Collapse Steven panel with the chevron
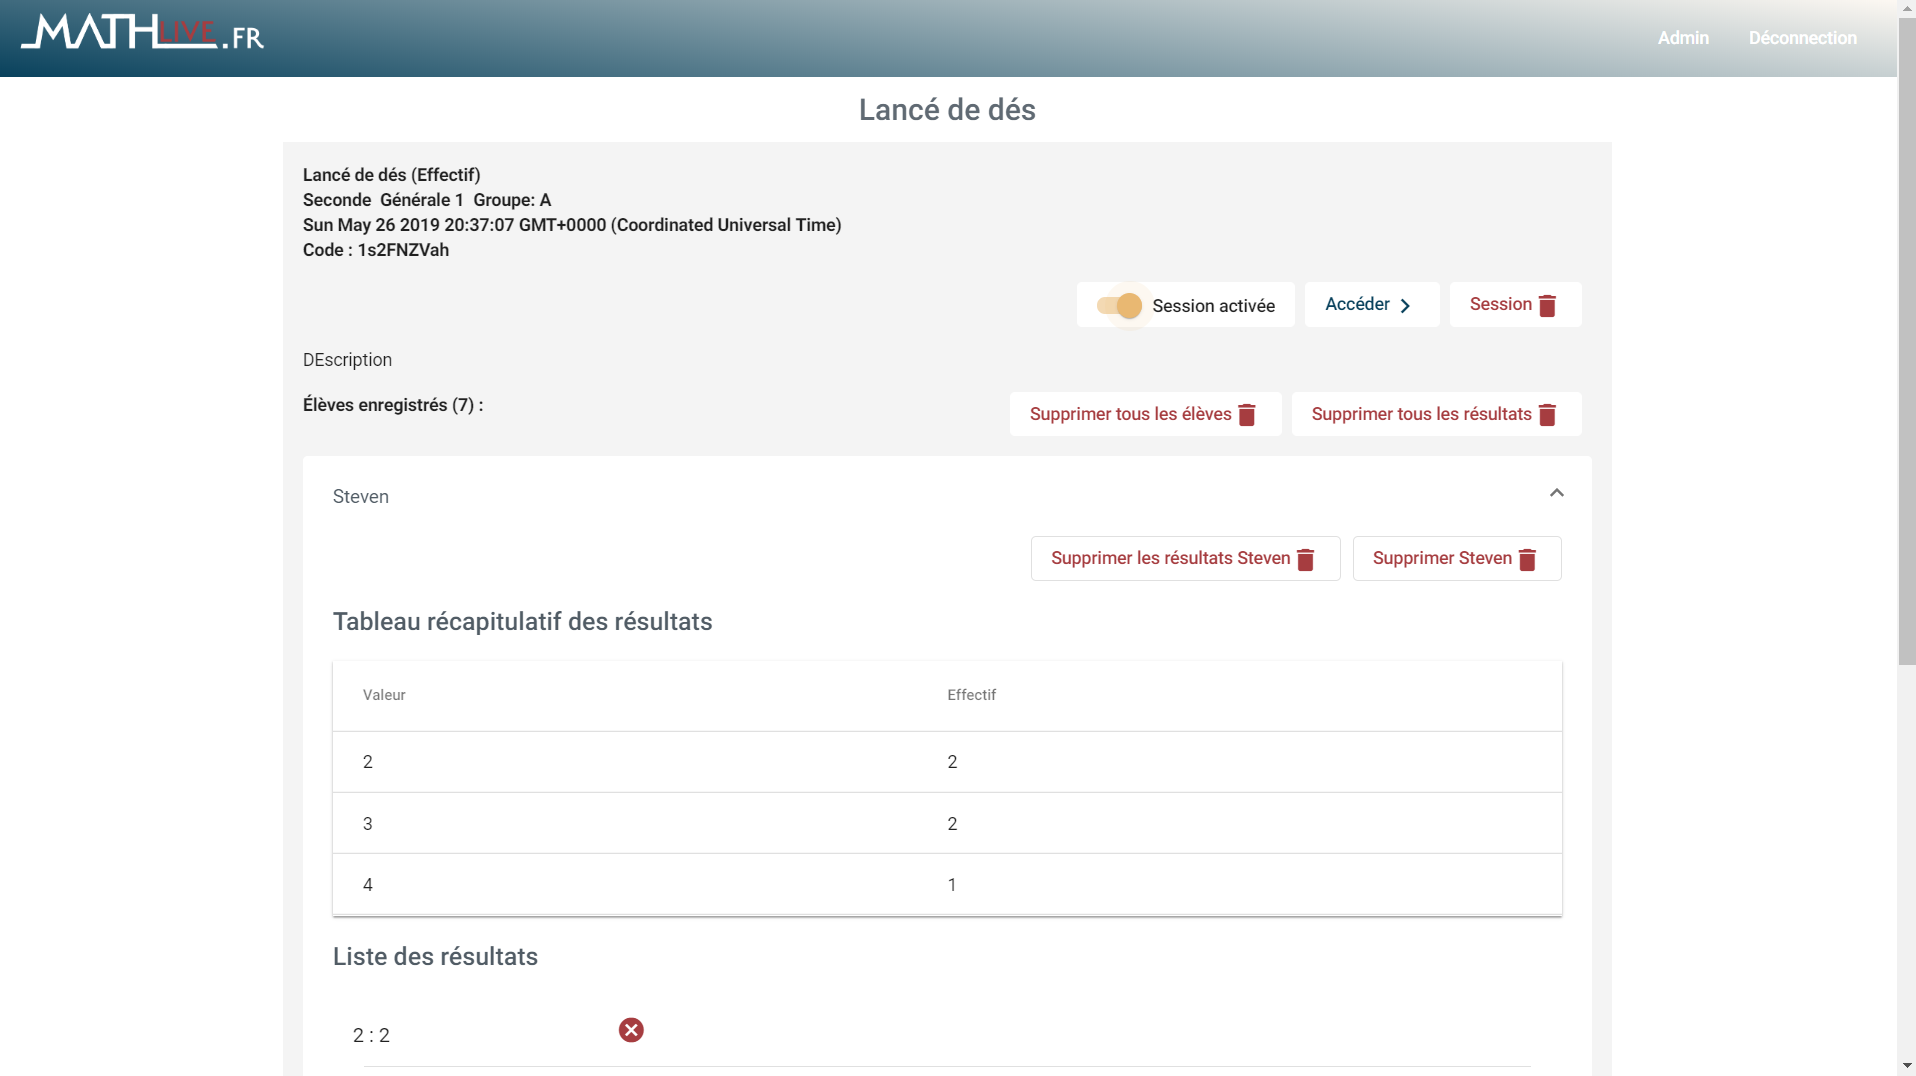Image resolution: width=1916 pixels, height=1076 pixels. (x=1556, y=493)
